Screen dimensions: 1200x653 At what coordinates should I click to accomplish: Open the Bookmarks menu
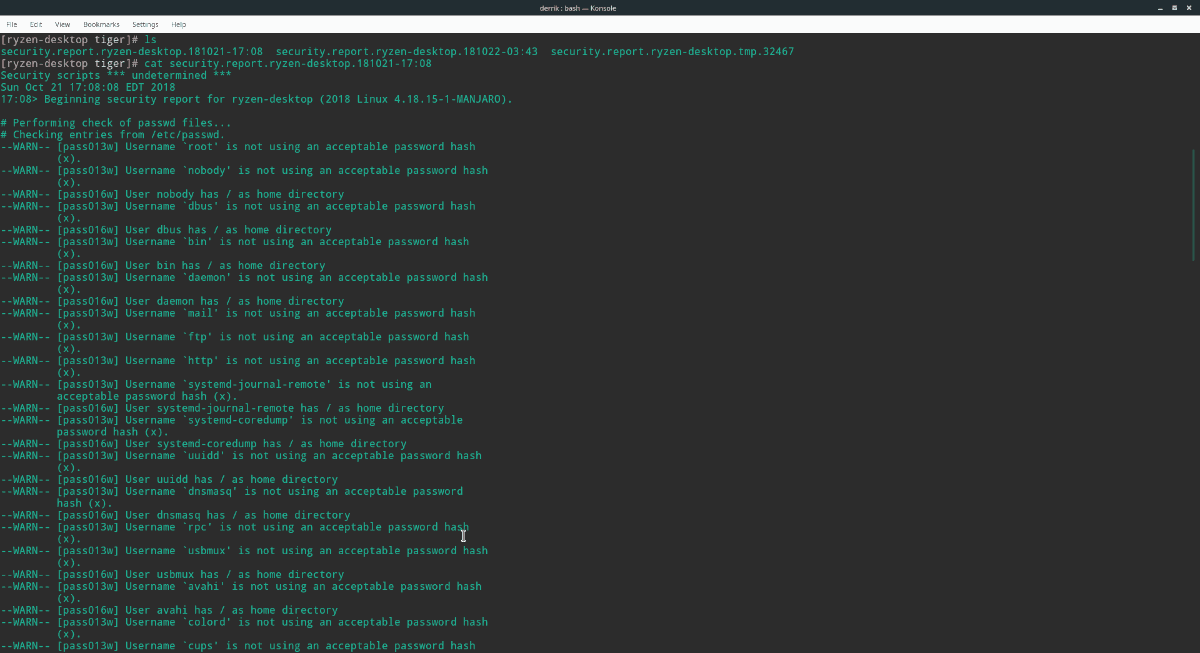101,24
